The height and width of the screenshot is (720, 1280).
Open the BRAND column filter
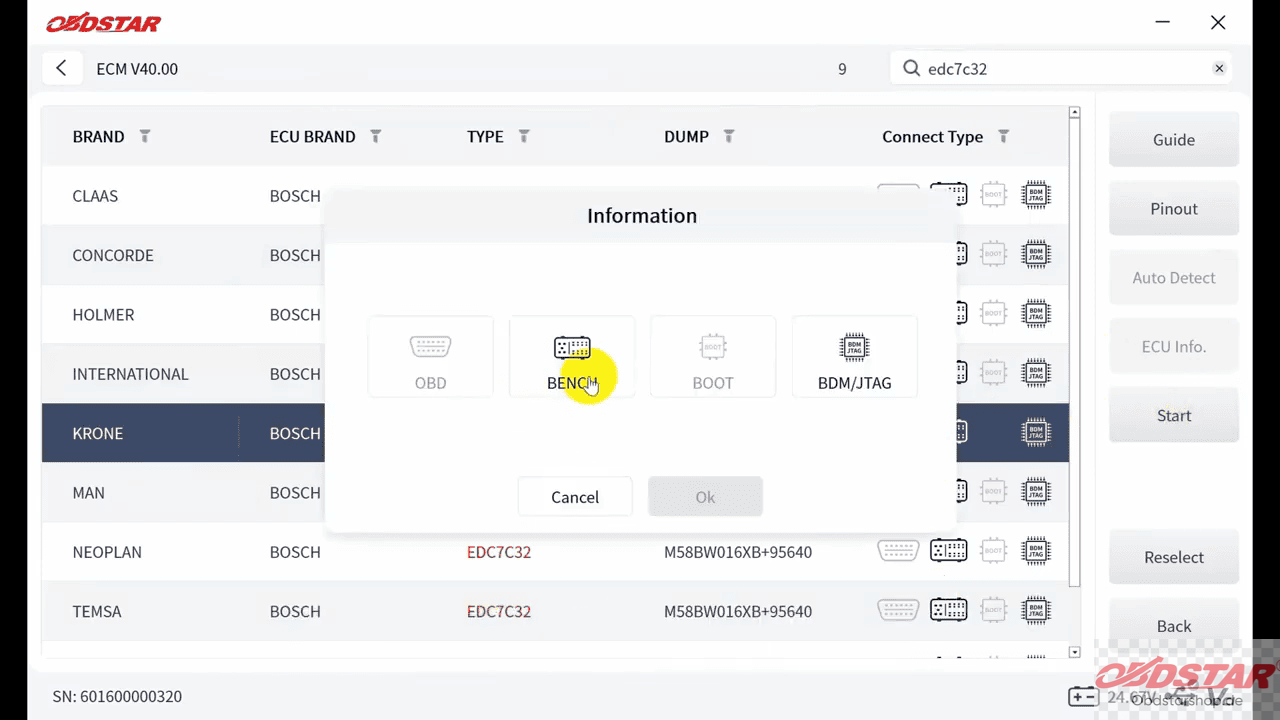[x=145, y=136]
